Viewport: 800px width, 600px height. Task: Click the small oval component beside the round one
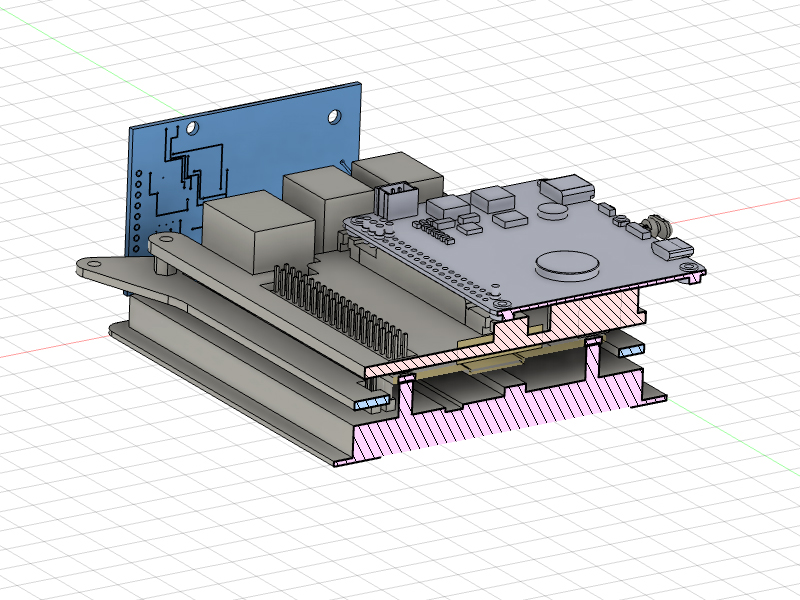(552, 211)
